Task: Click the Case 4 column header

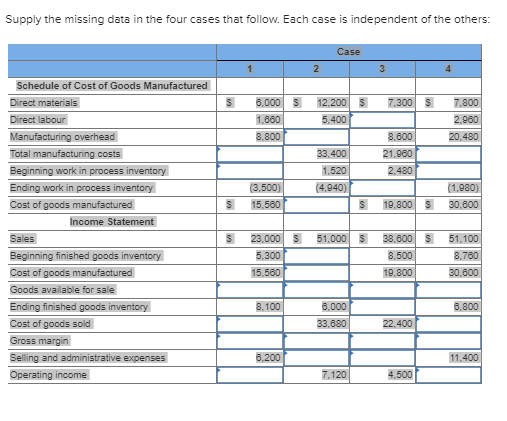Action: [448, 69]
